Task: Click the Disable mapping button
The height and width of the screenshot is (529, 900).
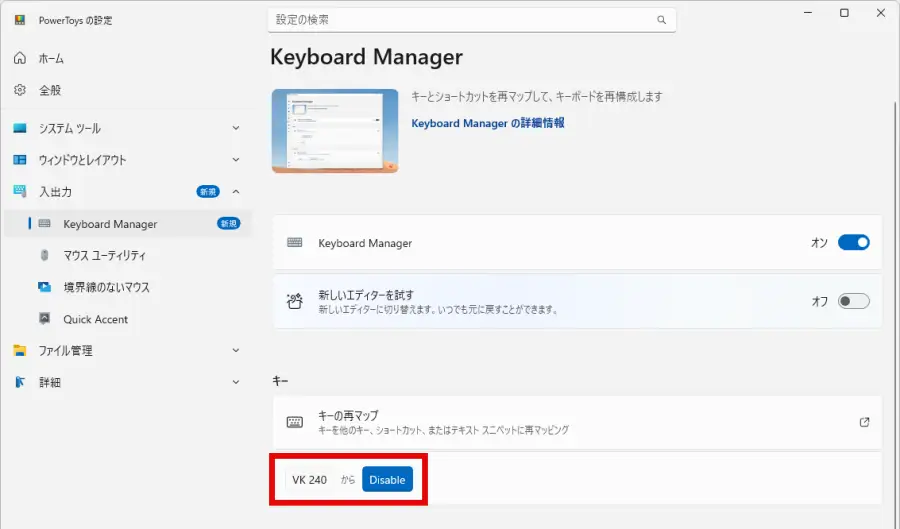Action: tap(387, 480)
